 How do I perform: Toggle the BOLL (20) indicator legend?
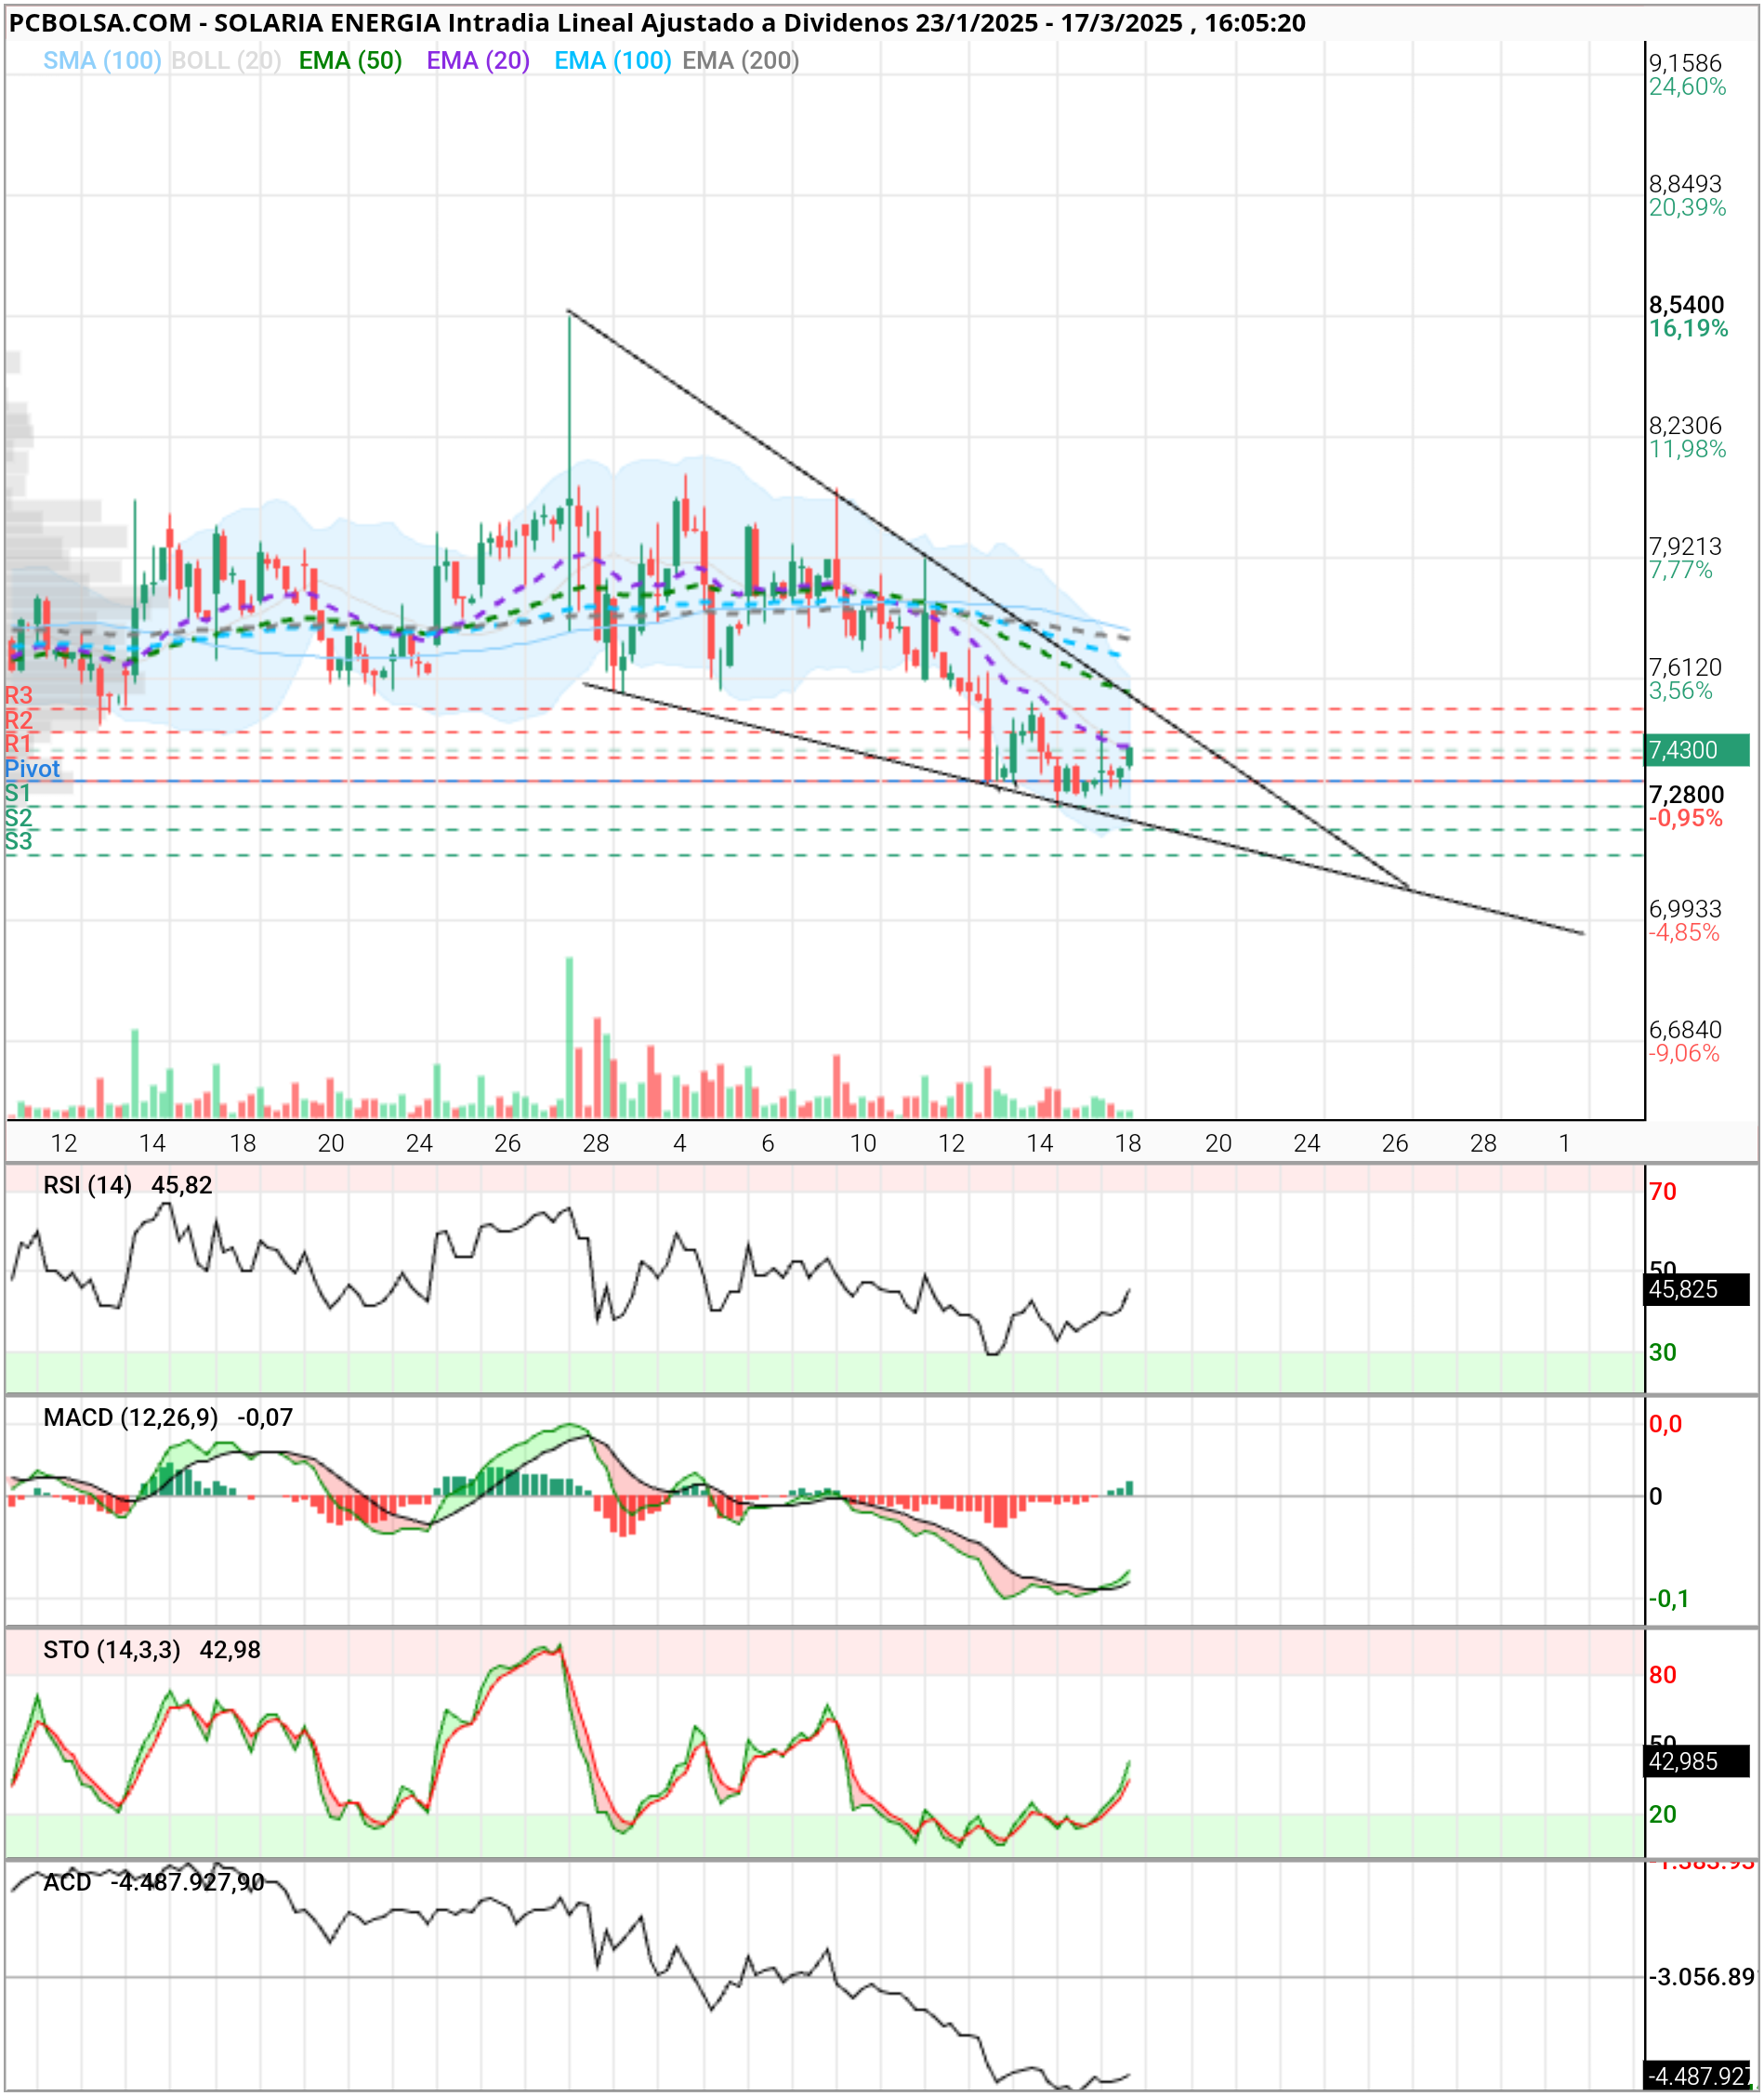pos(226,61)
